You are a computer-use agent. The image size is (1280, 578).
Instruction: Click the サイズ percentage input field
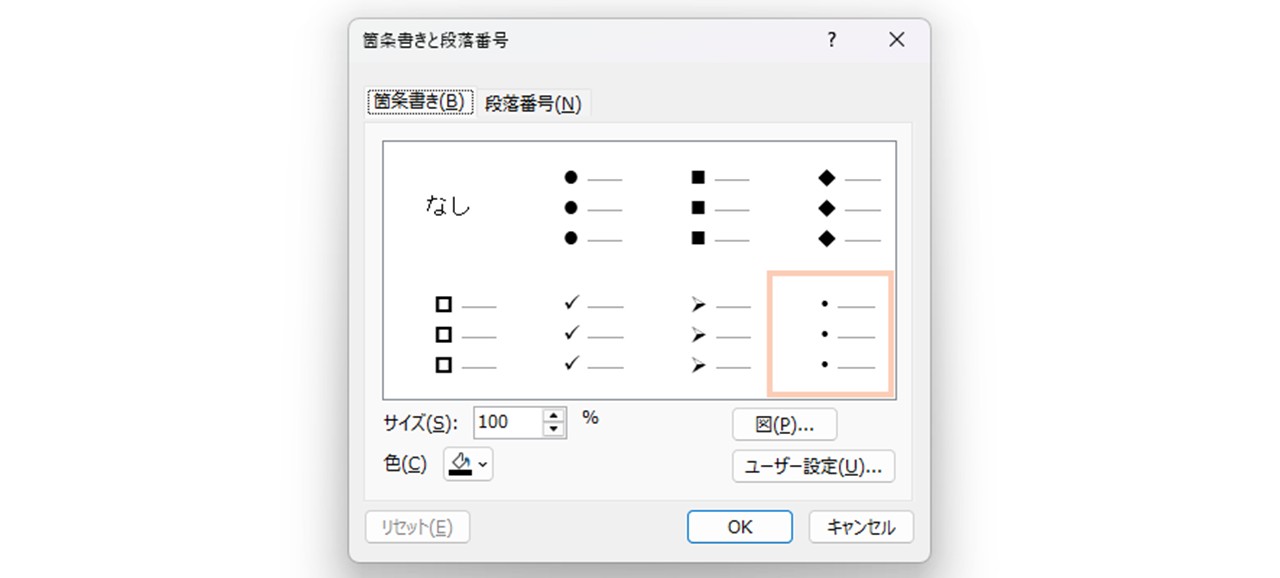pos(507,422)
